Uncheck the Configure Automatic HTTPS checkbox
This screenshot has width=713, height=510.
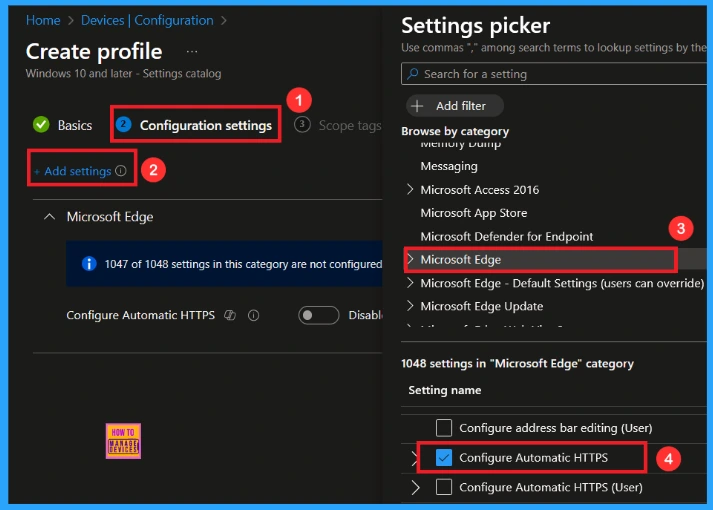(x=444, y=458)
